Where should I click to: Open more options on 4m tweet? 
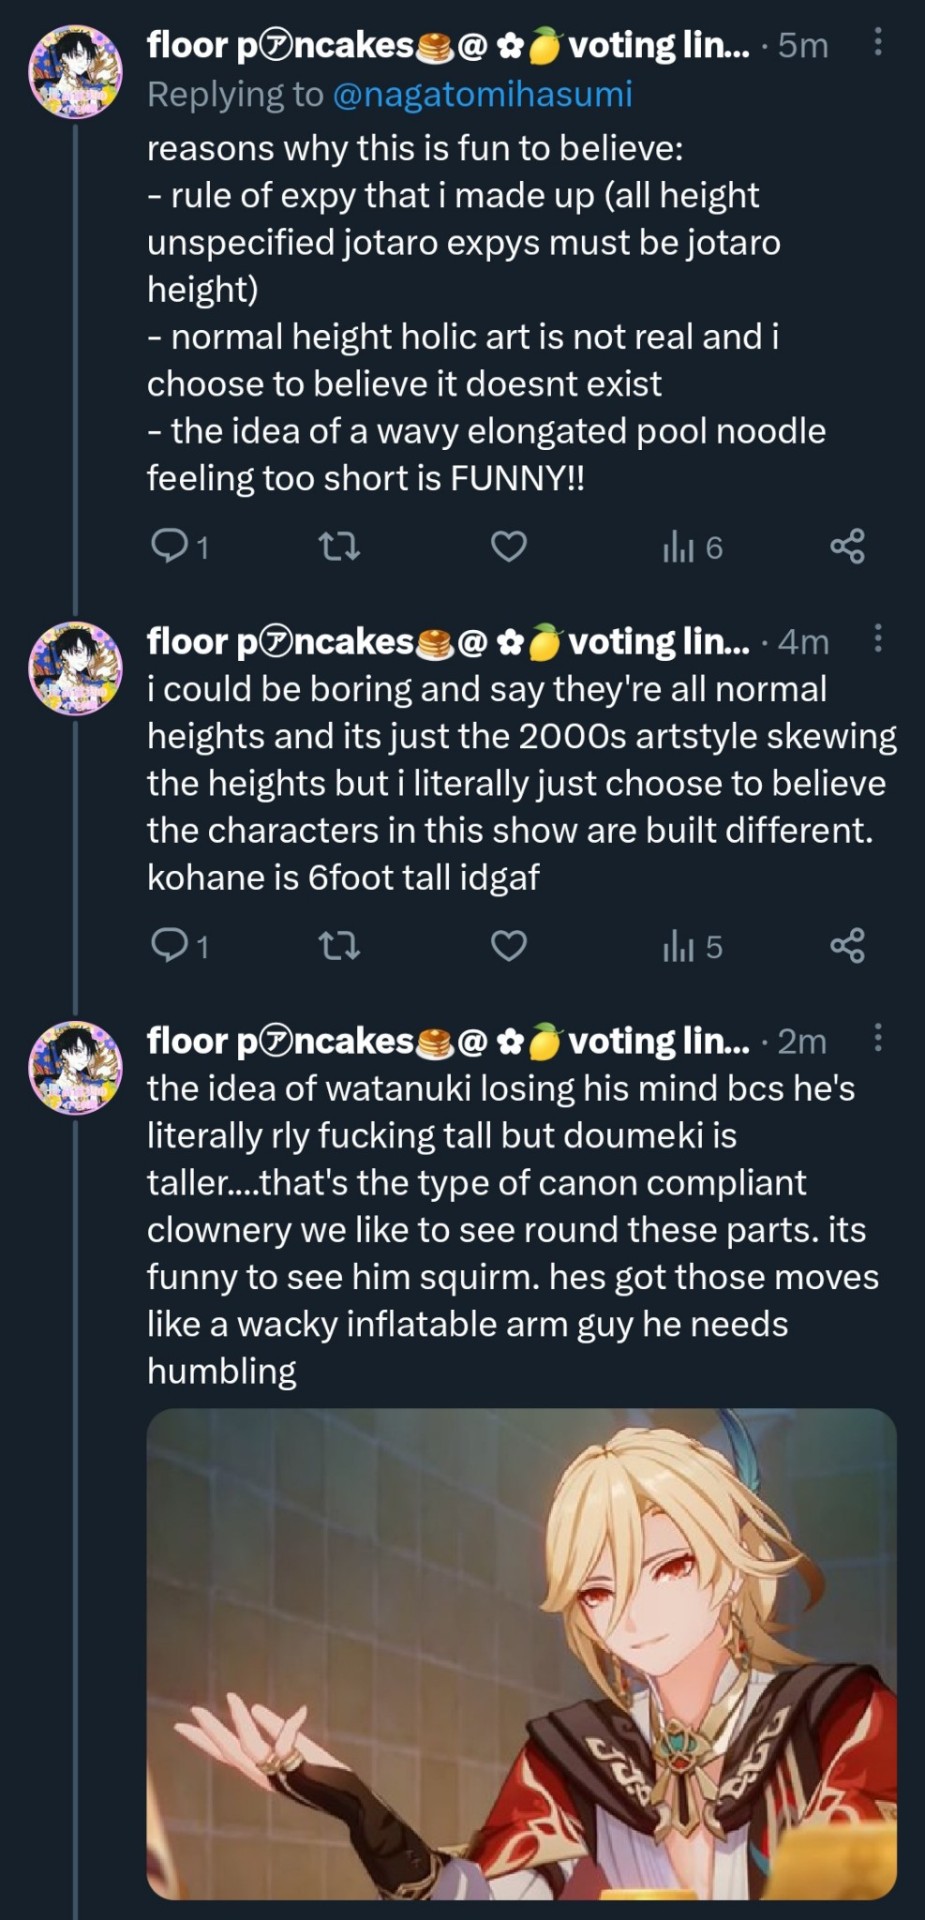click(877, 638)
